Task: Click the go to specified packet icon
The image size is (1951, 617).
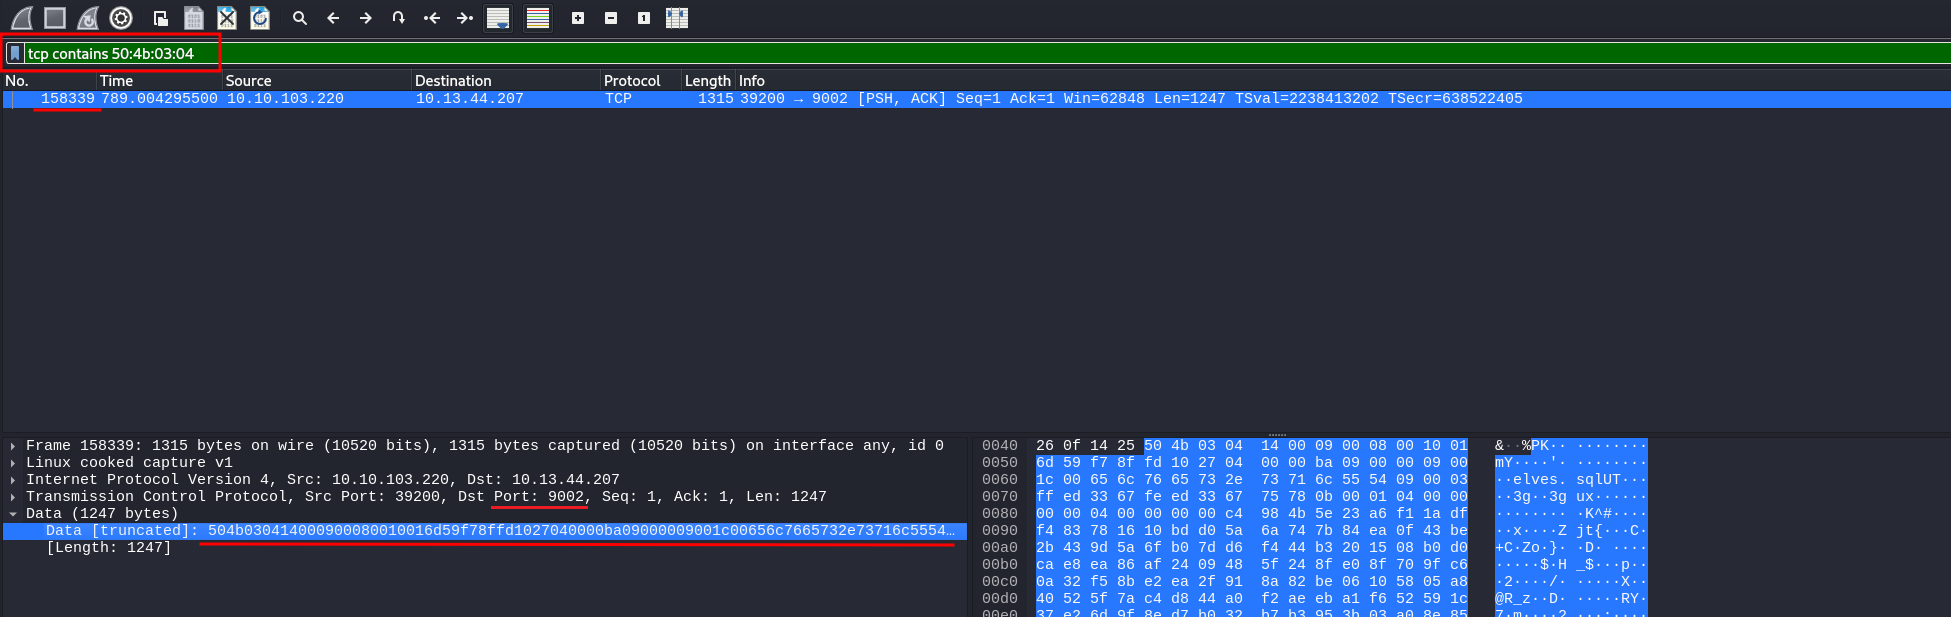Action: pos(398,18)
